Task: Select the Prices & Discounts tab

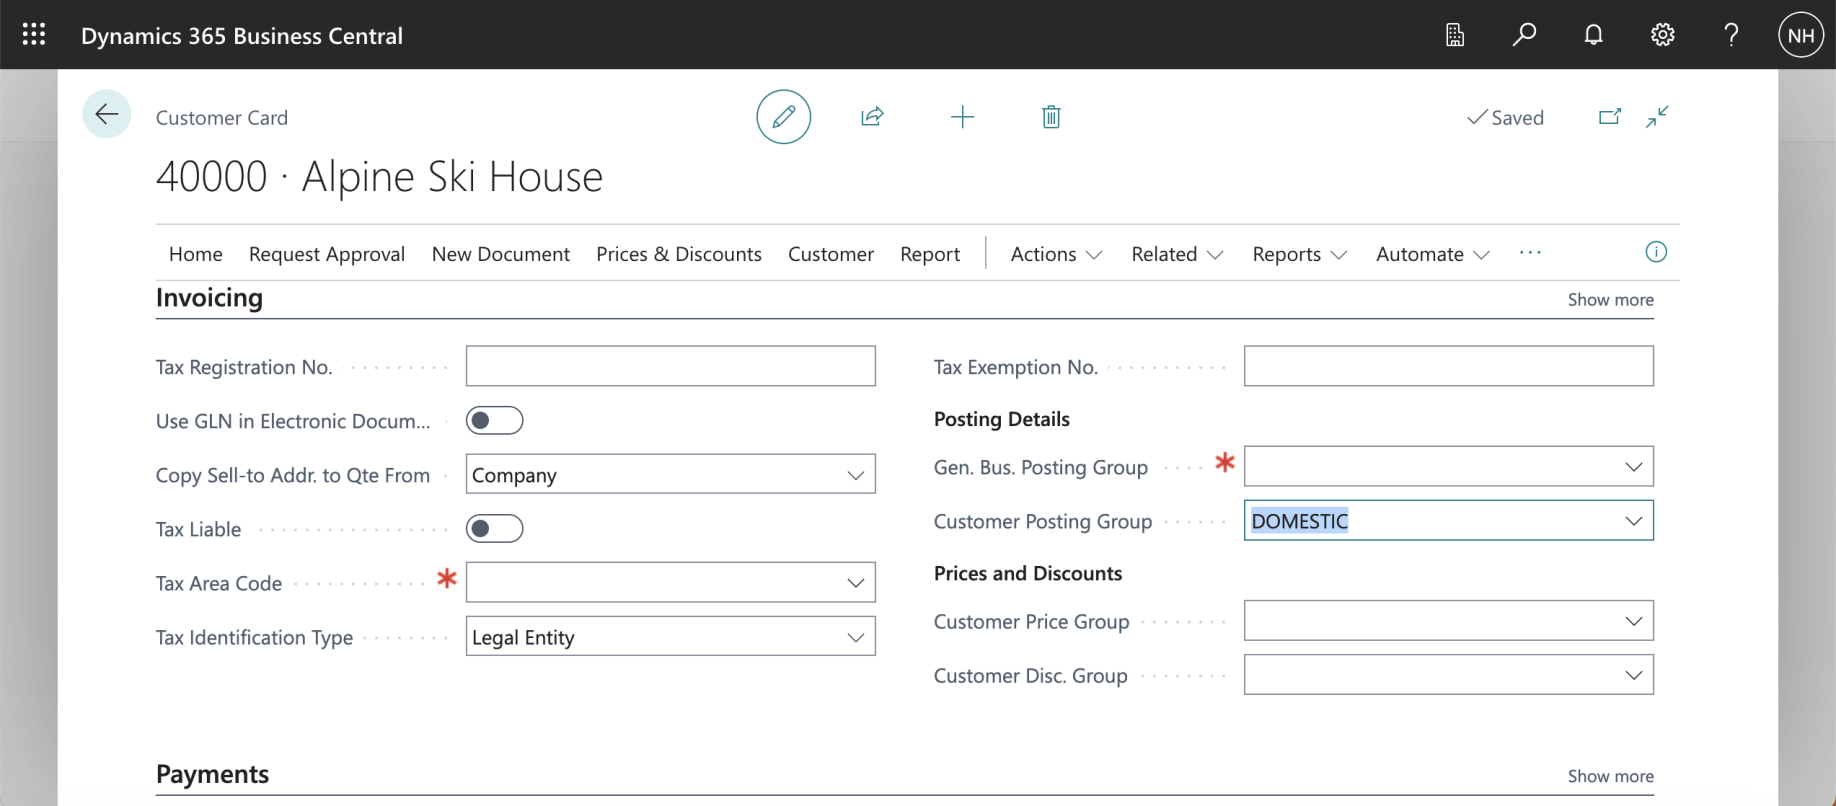Action: 678,254
